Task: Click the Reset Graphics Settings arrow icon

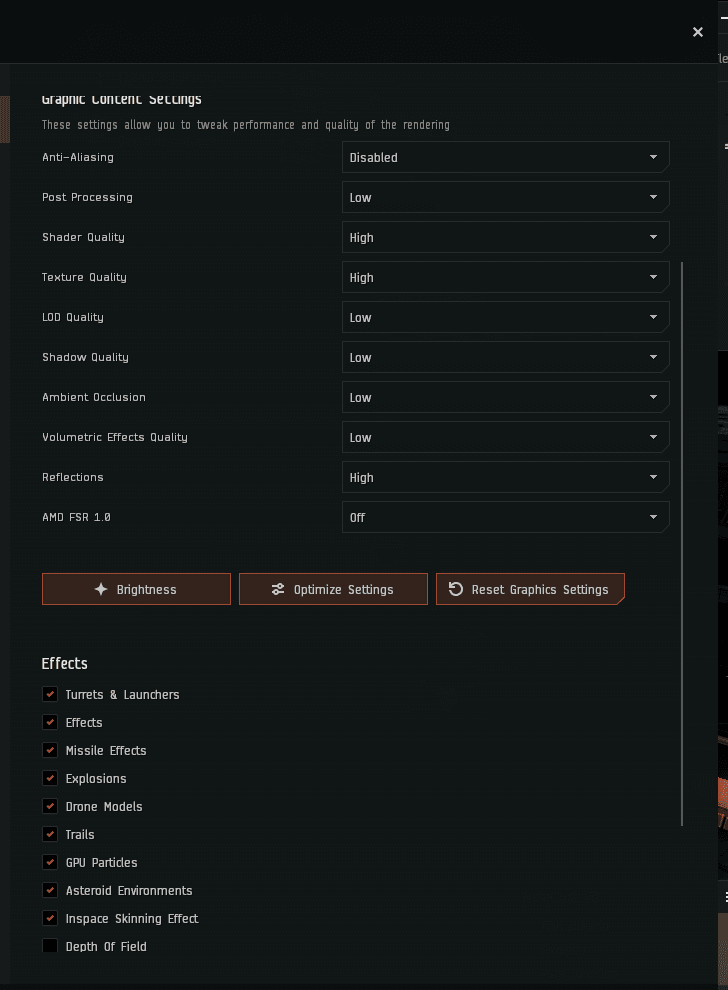Action: [x=456, y=589]
